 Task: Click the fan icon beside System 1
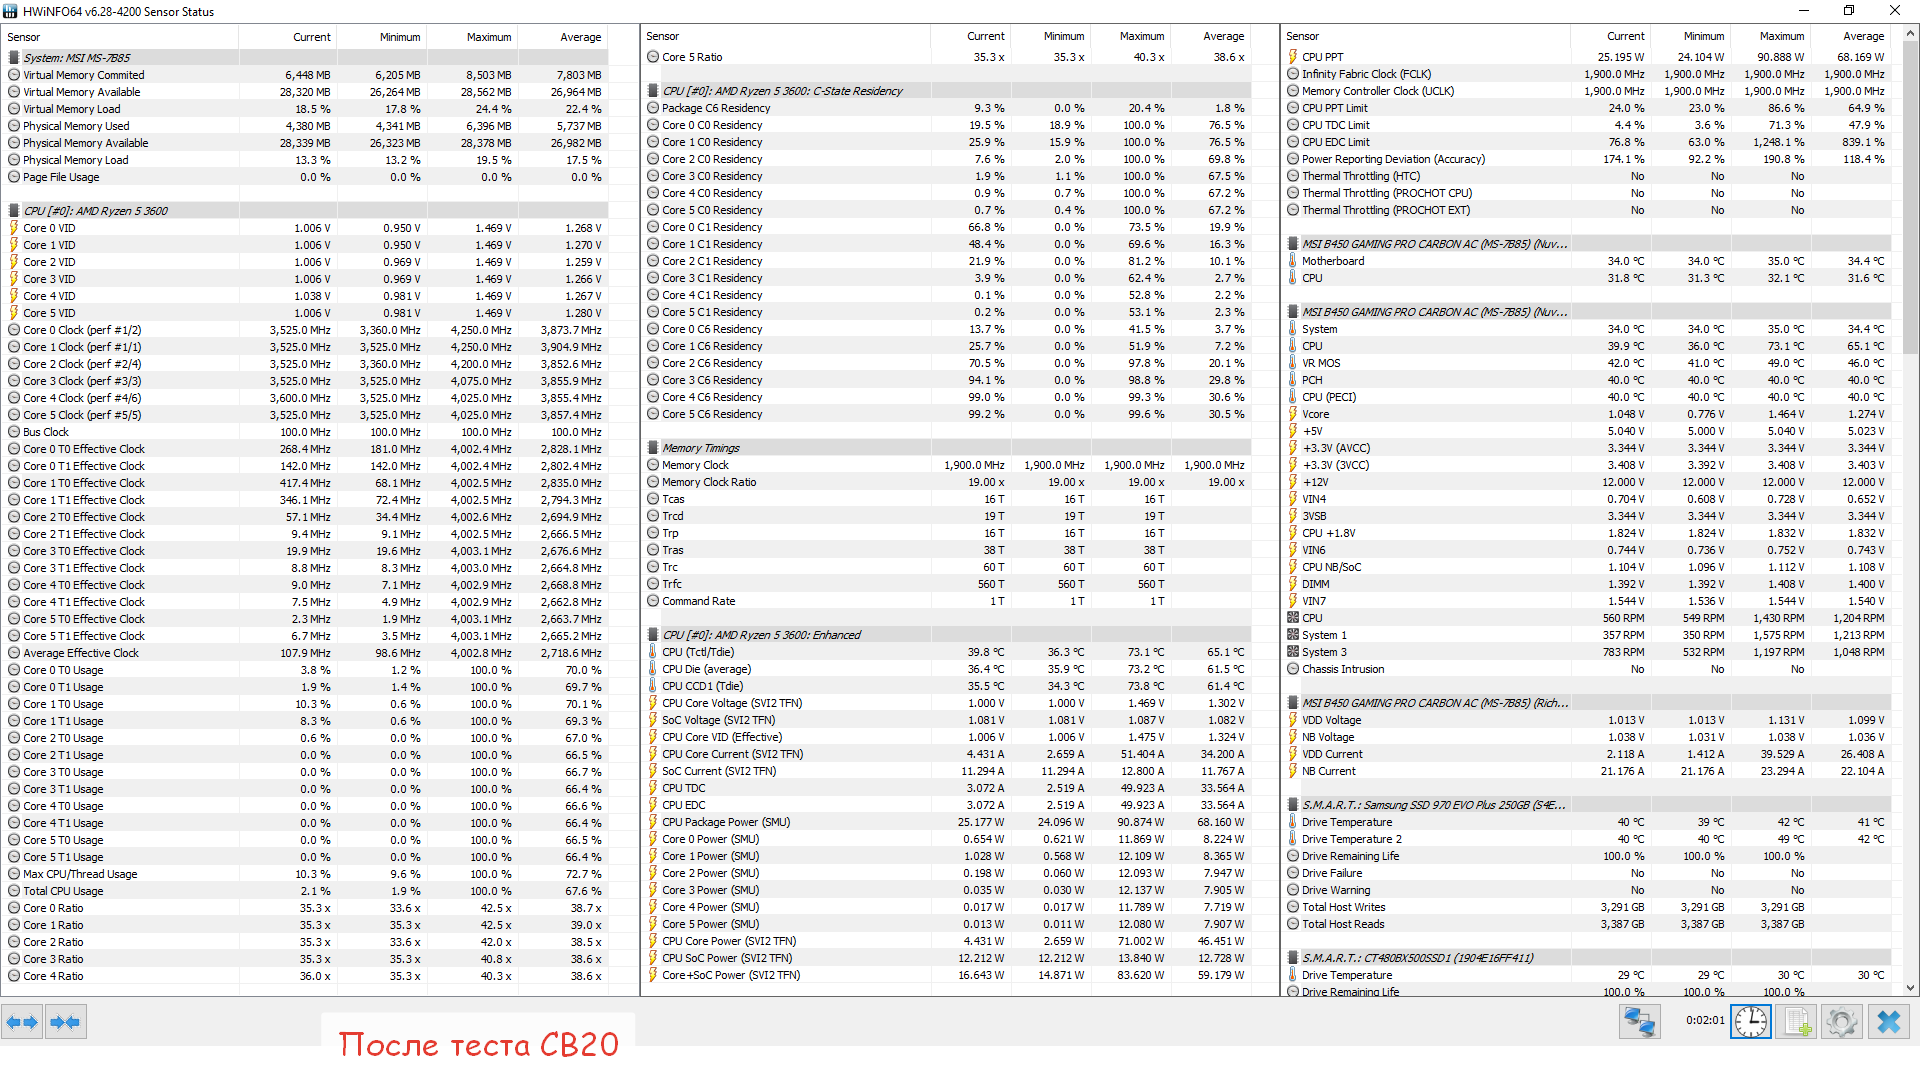click(1293, 635)
